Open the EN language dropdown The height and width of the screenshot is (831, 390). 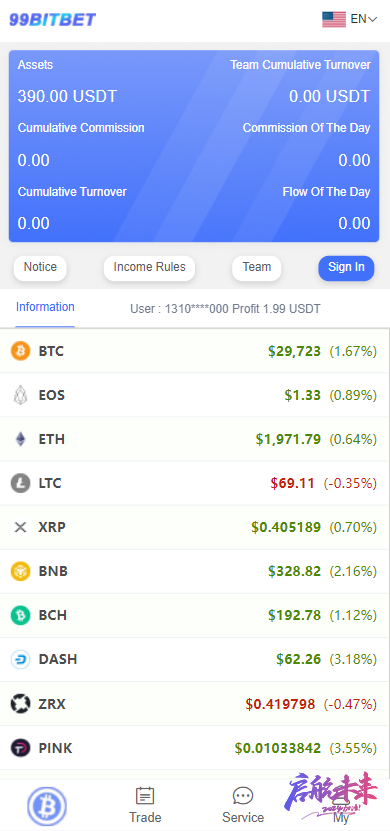pyautogui.click(x=364, y=19)
